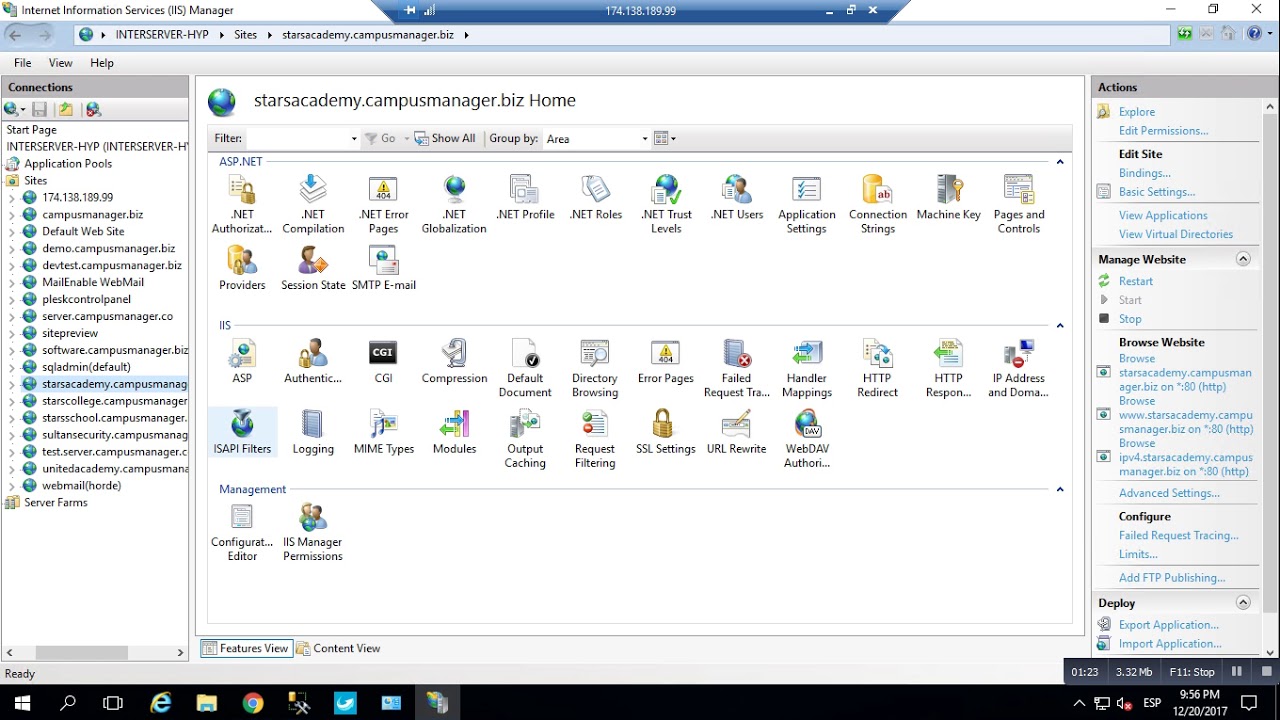This screenshot has height=720, width=1280.
Task: Collapse the Management group section
Action: pos(1060,489)
